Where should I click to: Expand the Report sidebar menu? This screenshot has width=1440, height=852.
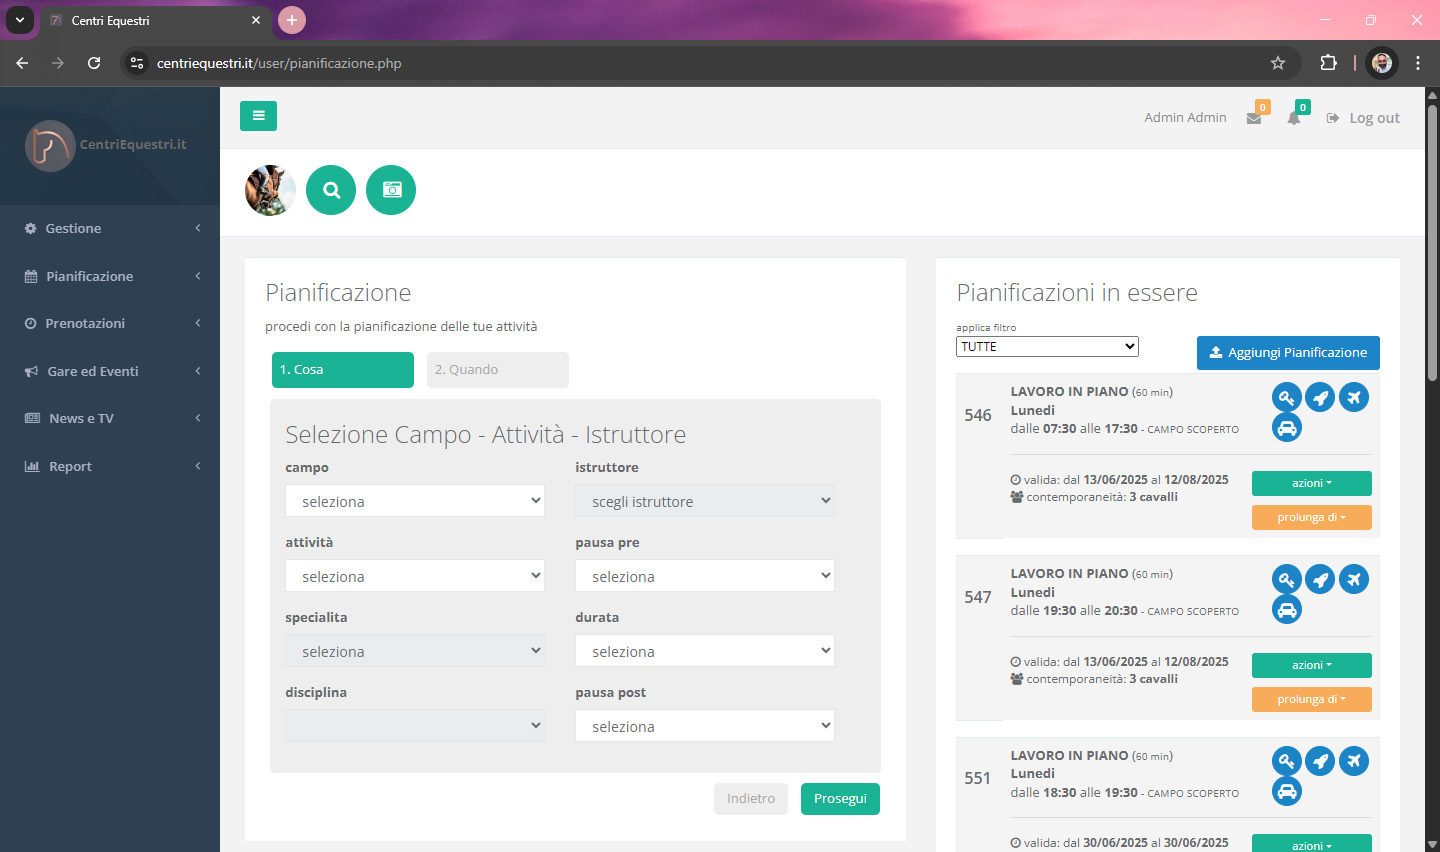point(110,466)
